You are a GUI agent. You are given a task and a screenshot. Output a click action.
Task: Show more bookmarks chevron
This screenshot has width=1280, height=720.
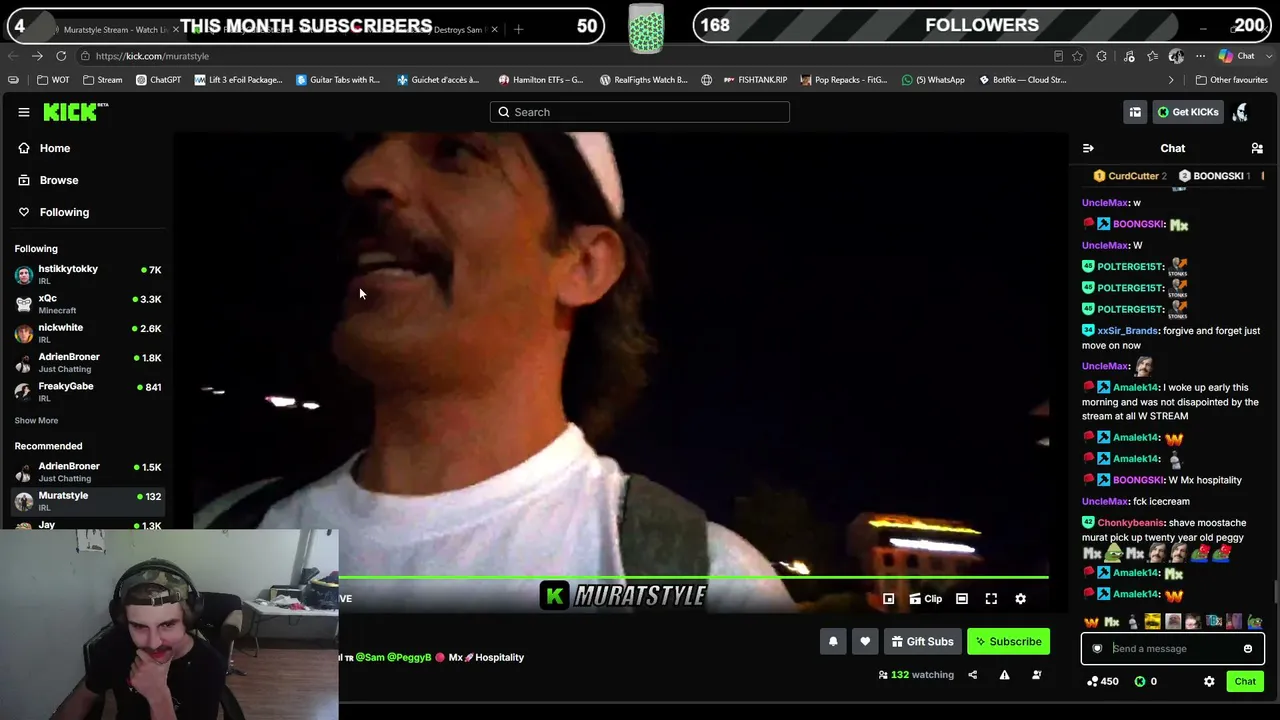[1171, 80]
